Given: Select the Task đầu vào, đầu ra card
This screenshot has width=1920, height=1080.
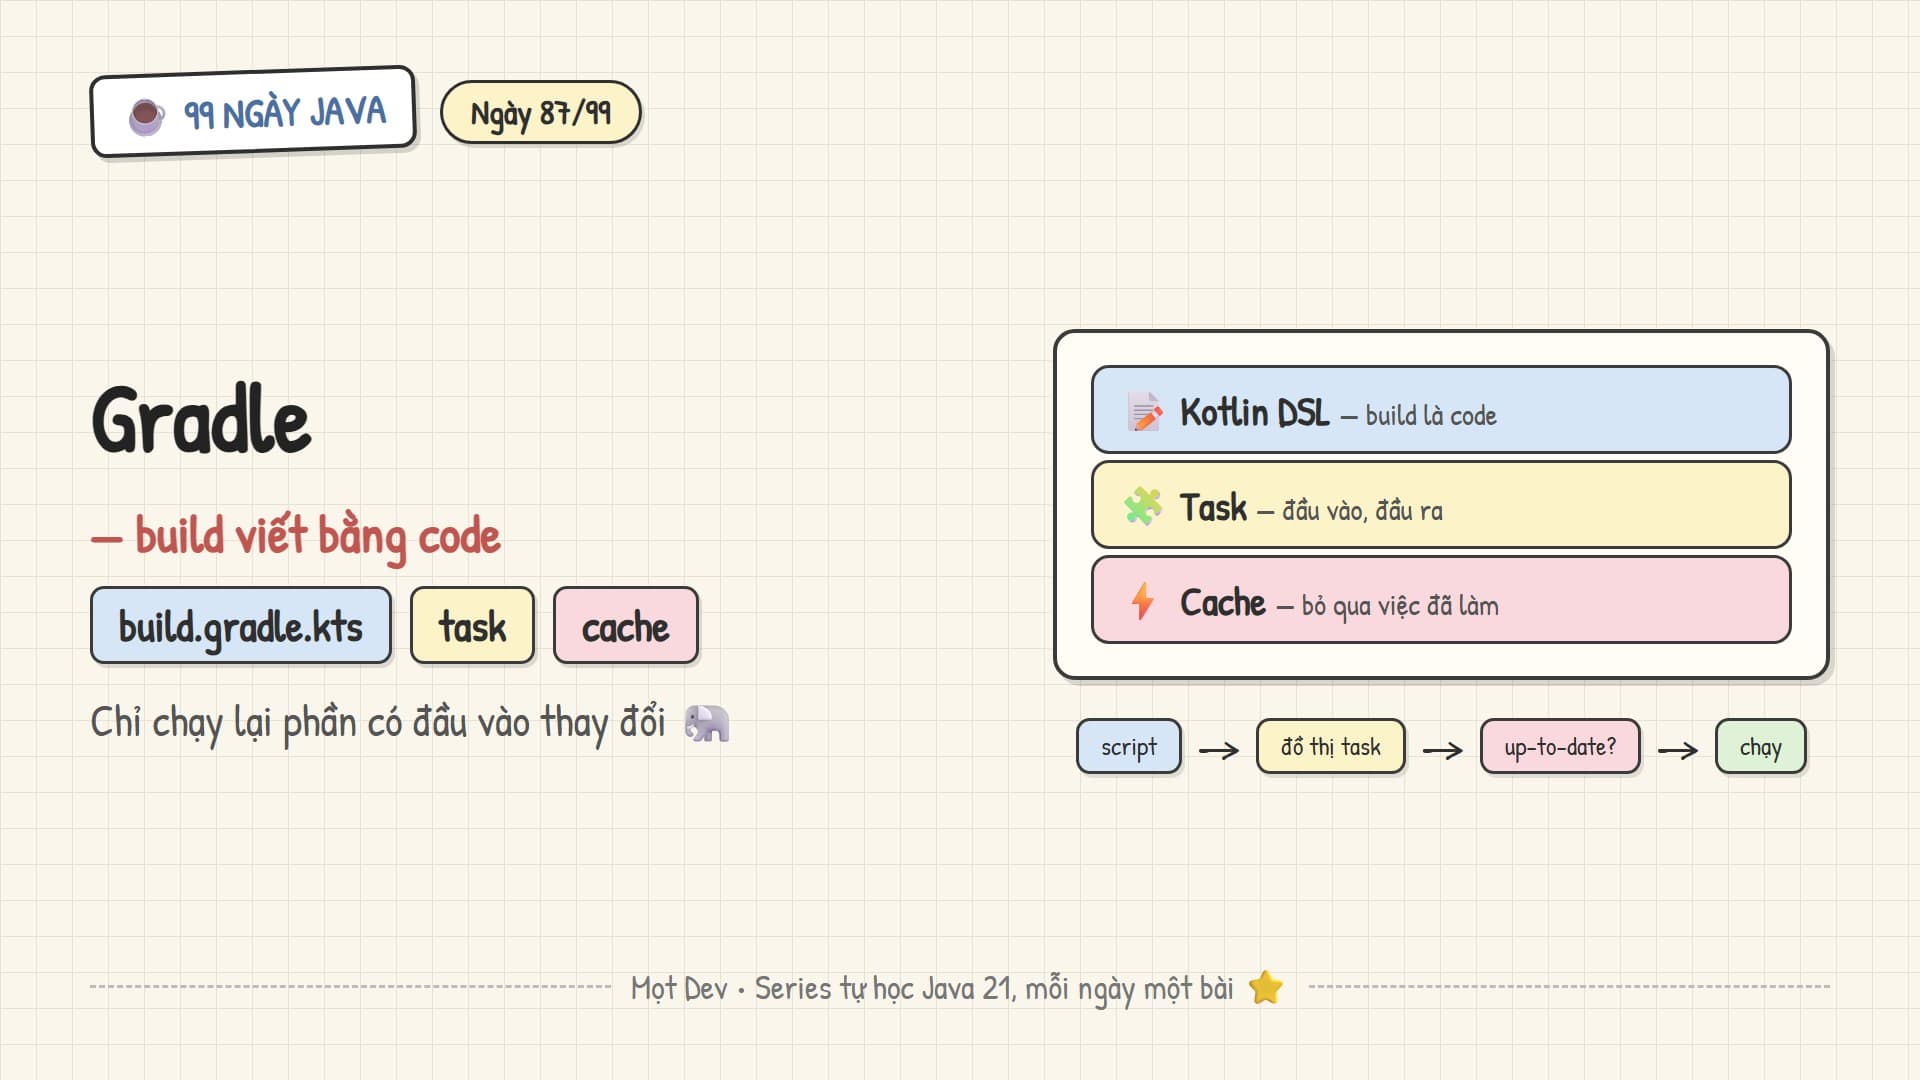Looking at the screenshot, I should coord(1441,505).
